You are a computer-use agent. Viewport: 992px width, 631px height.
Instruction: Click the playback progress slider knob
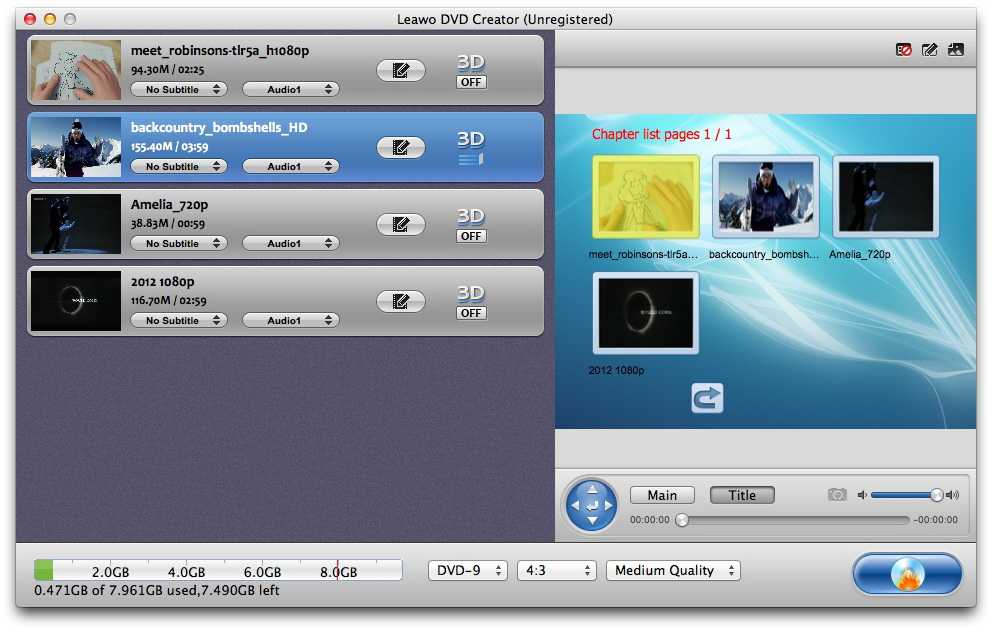[681, 520]
